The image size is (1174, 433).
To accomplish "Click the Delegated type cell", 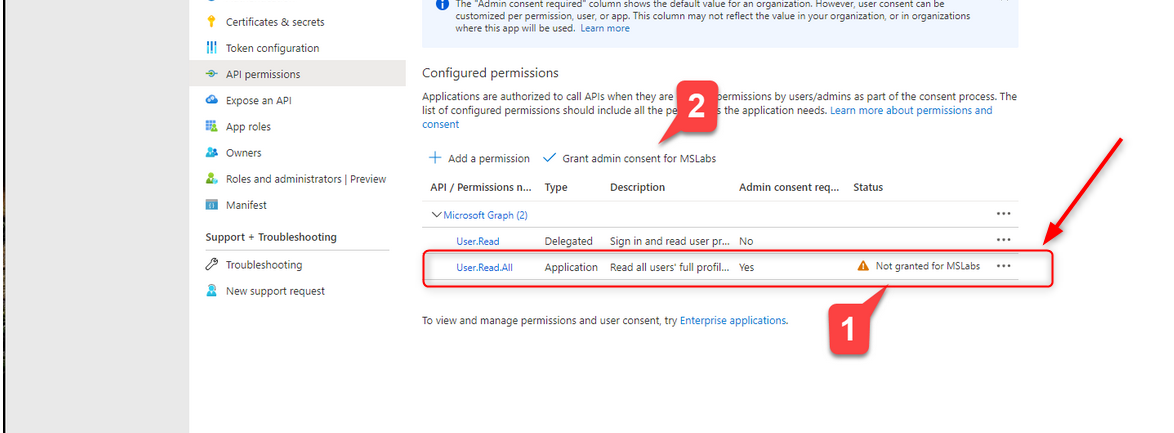I will [x=568, y=241].
